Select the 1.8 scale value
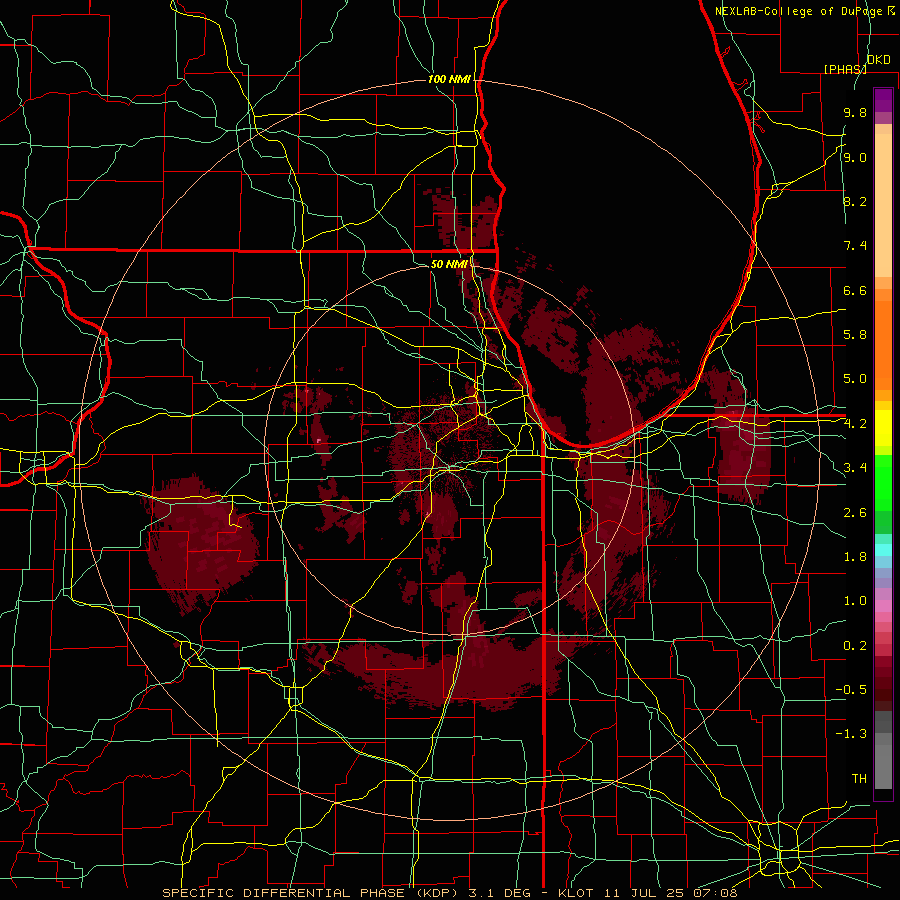This screenshot has width=900, height=900. [855, 557]
